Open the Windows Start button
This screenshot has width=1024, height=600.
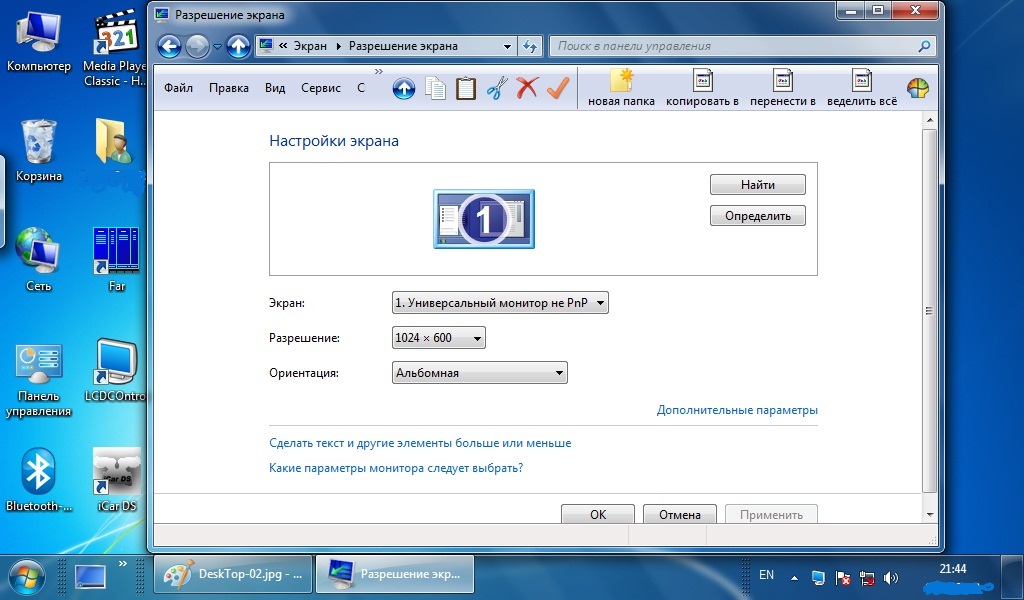(x=27, y=576)
